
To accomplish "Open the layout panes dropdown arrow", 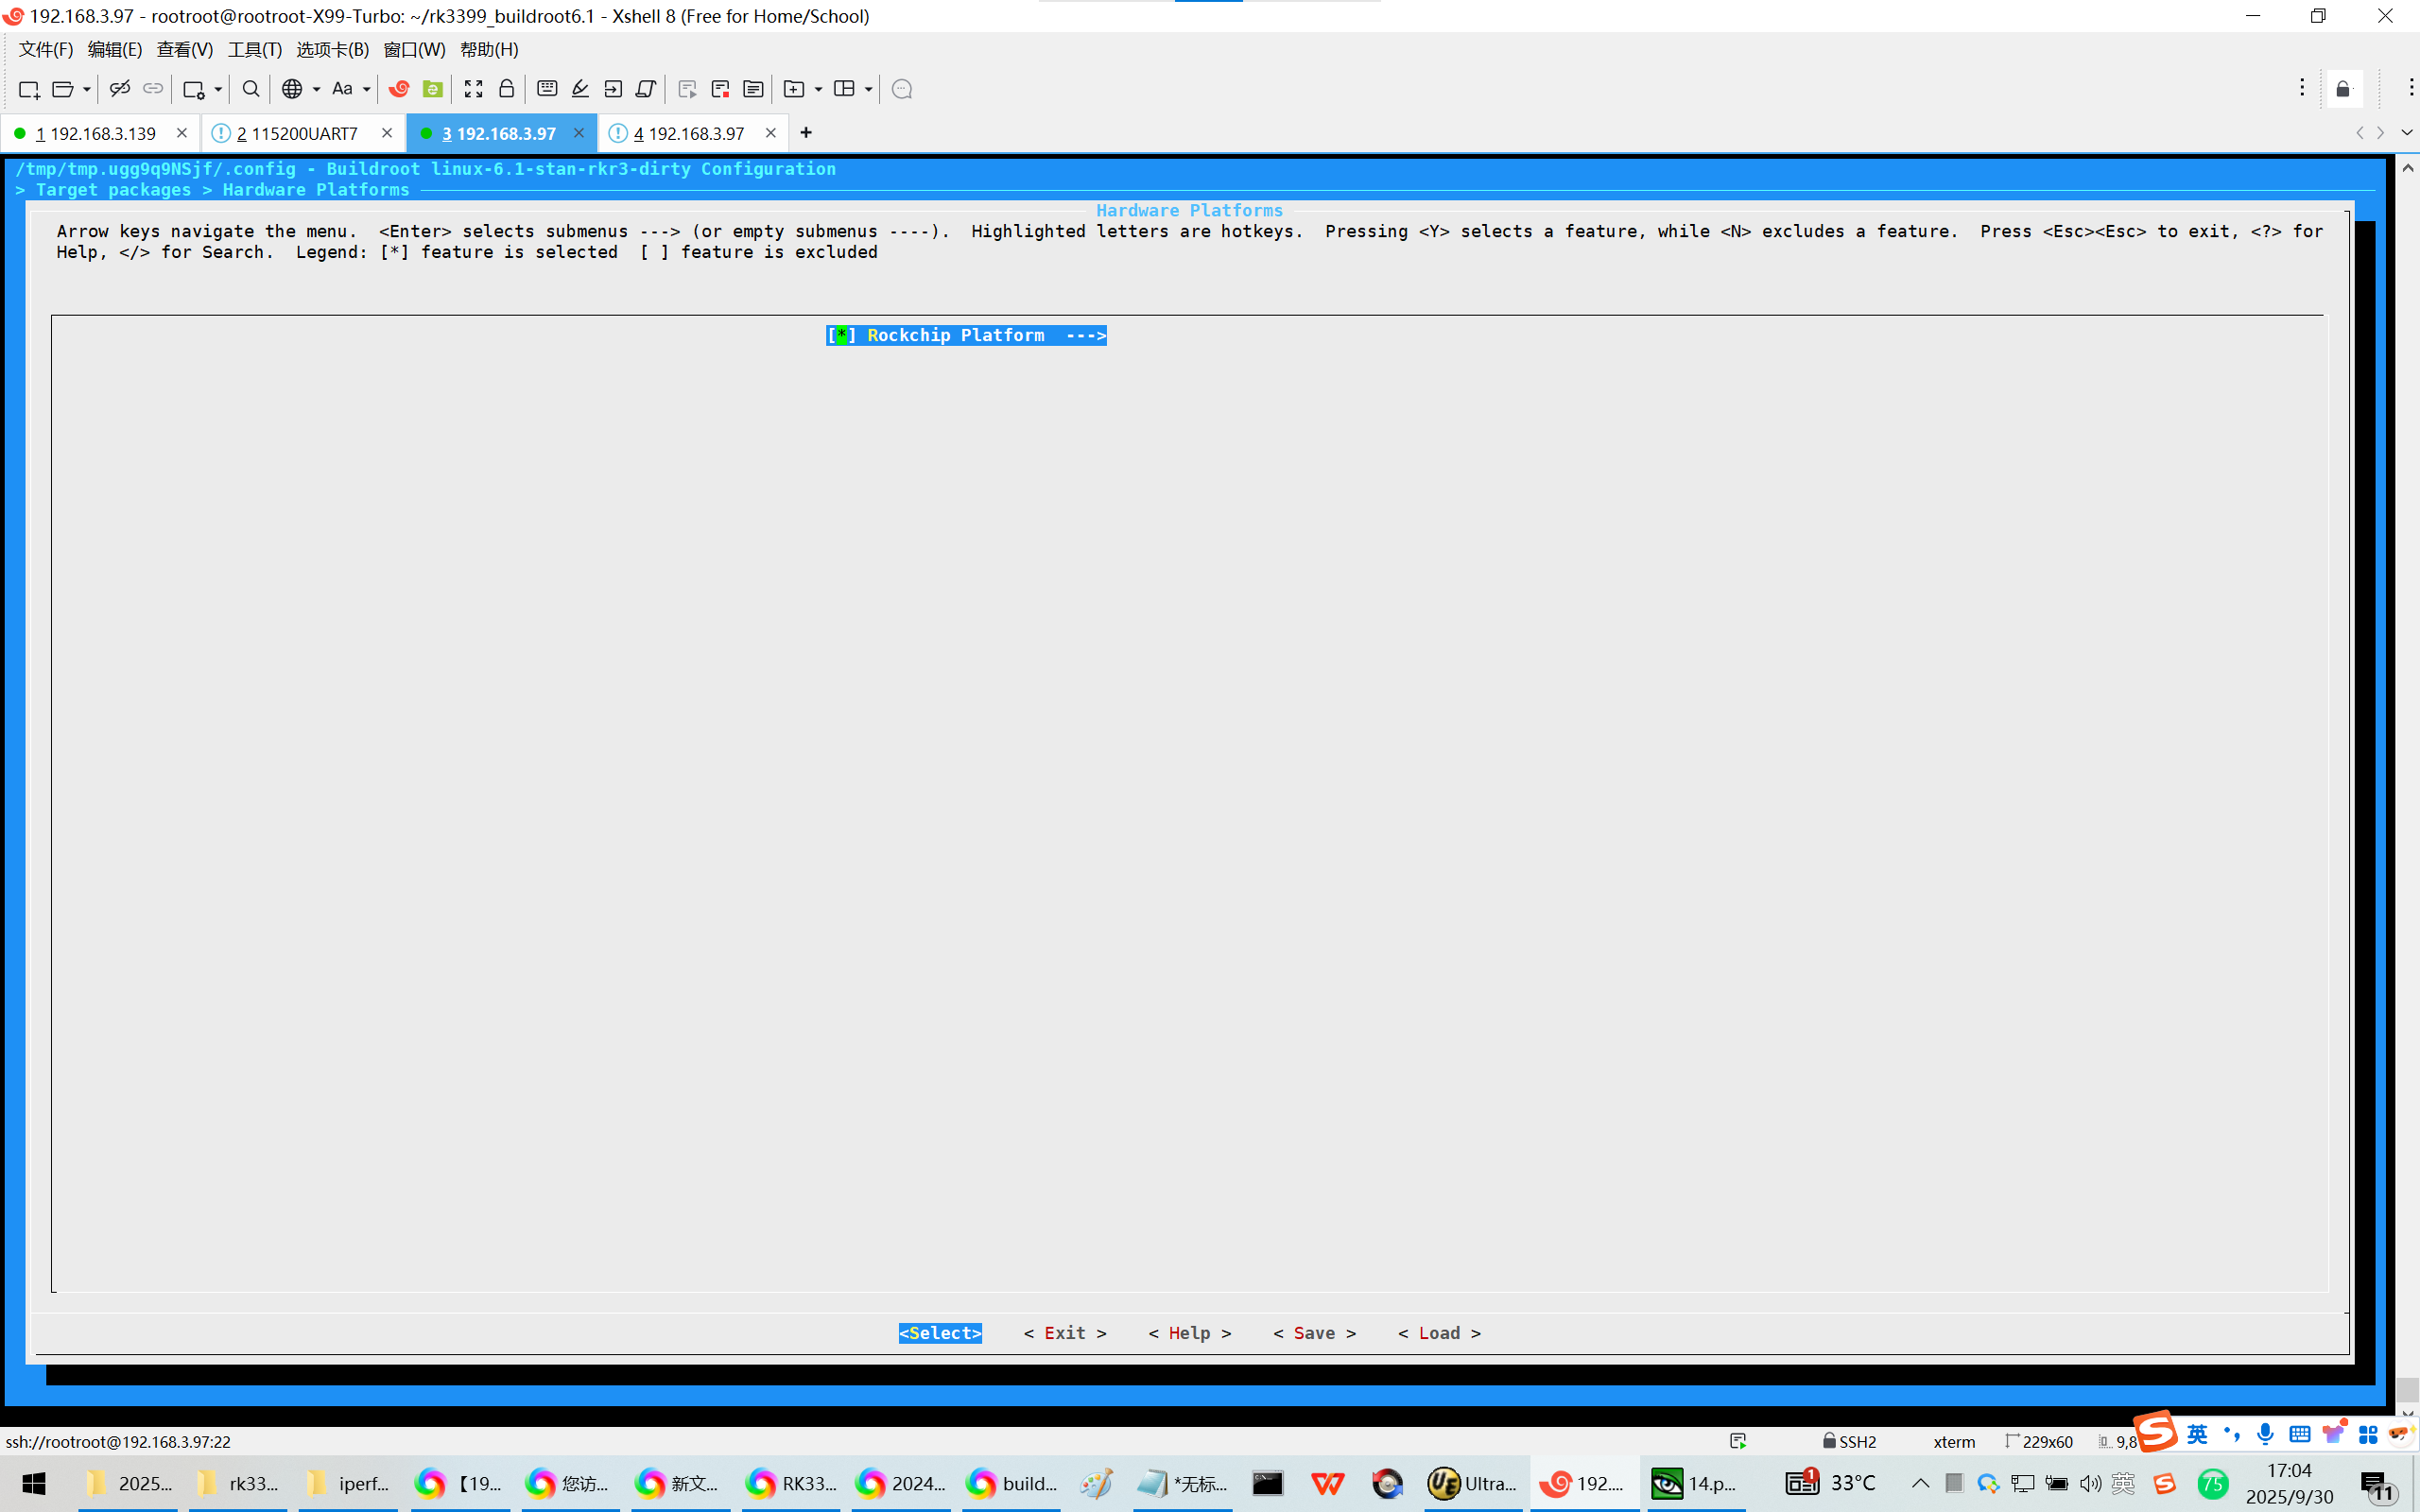I will 869,89.
